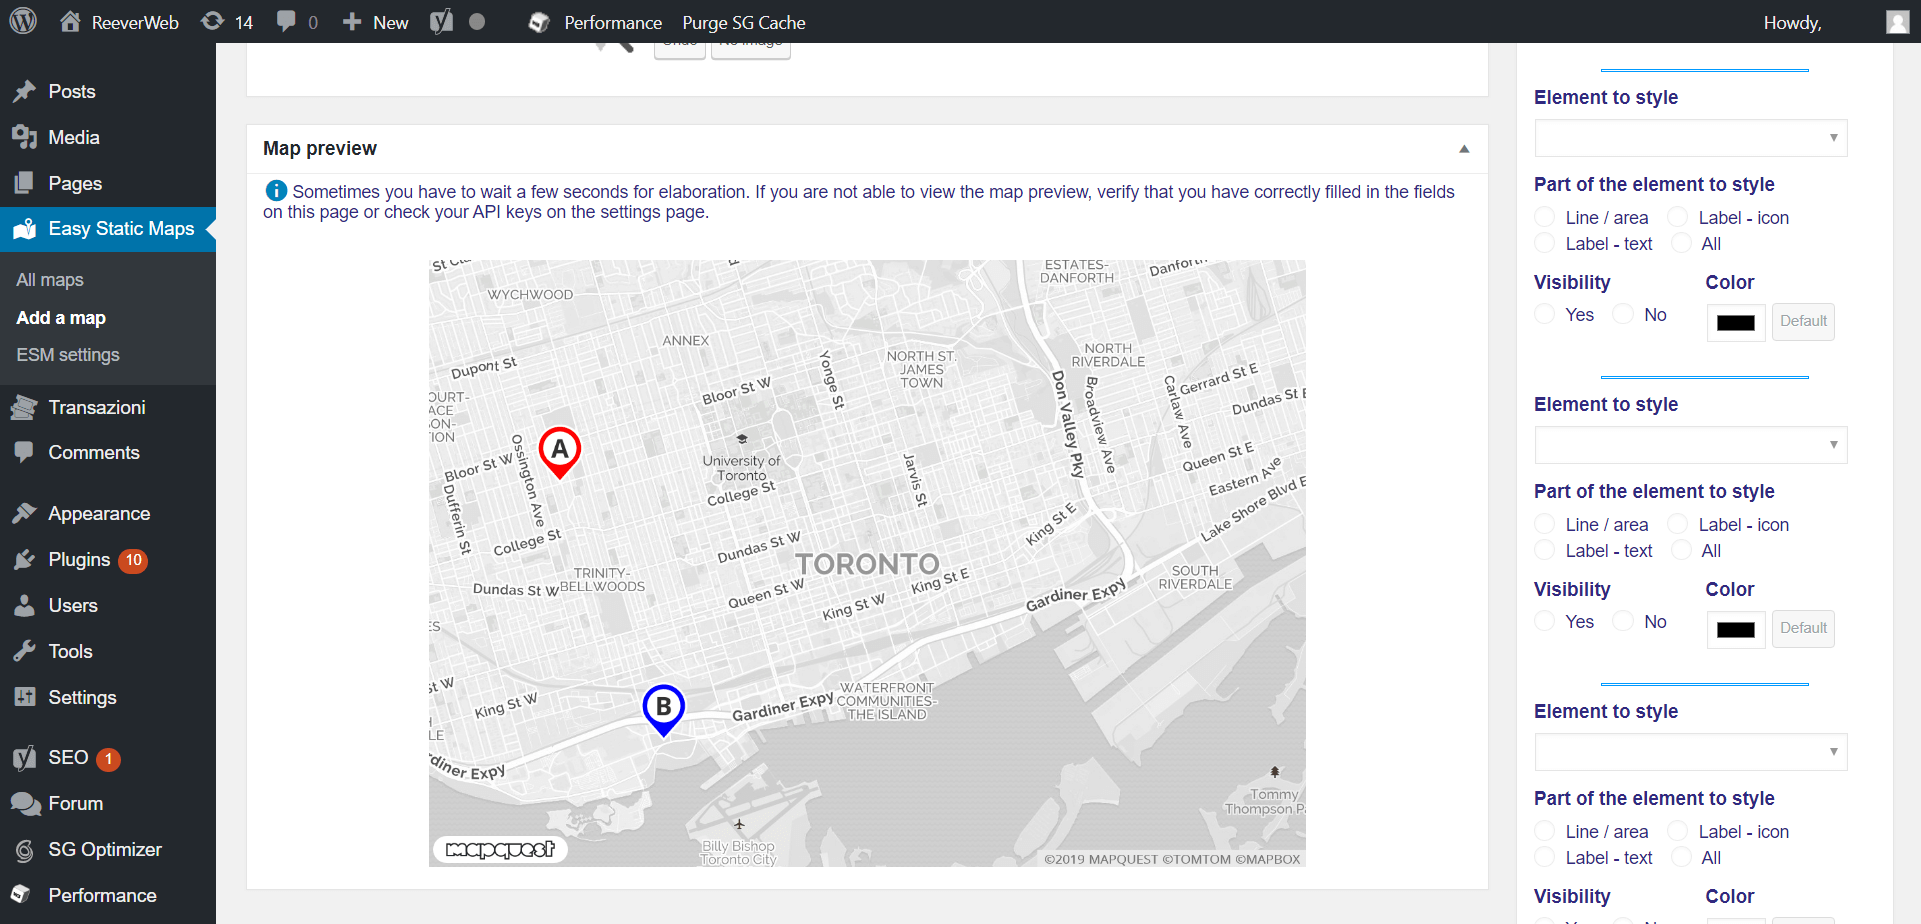Click the Media icon in sidebar

[x=25, y=137]
